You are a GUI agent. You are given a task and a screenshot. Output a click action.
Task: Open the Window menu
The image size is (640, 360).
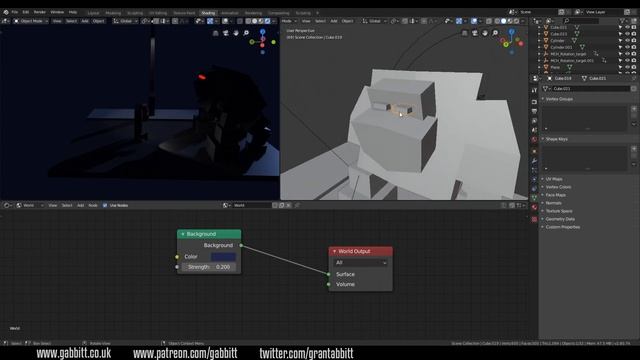pos(57,12)
